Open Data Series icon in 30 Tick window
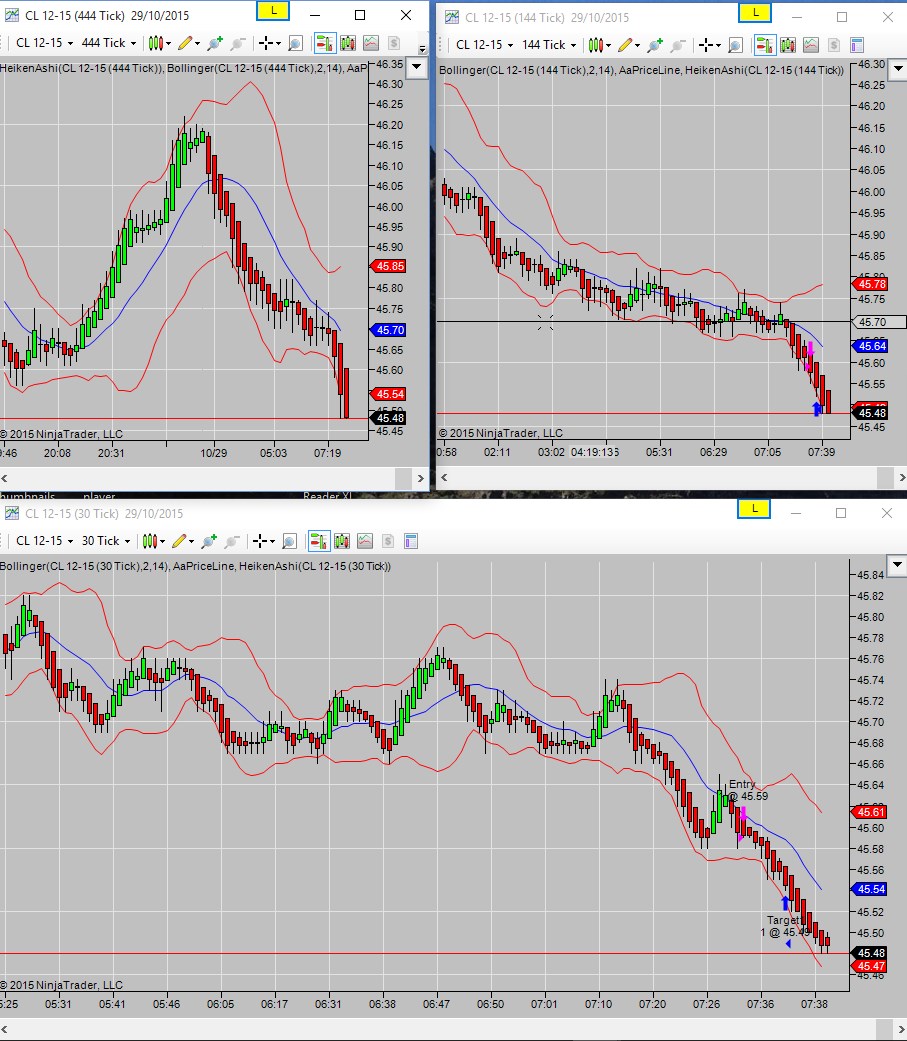The image size is (907, 1041). pos(342,541)
